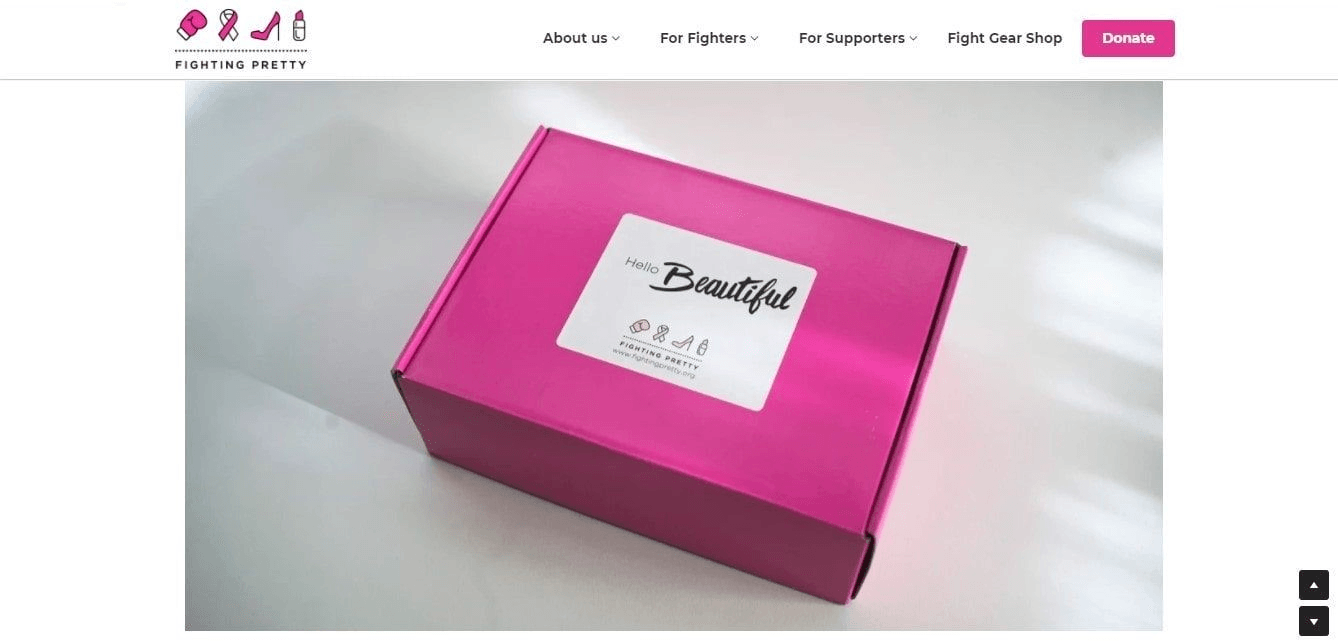Viewport: 1338px width, 643px height.
Task: Expand the chevron beside About us
Action: point(616,38)
